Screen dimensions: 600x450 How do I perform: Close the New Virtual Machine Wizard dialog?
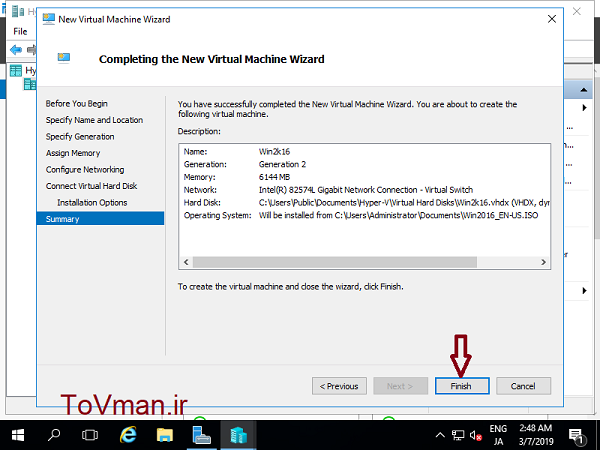[551, 19]
